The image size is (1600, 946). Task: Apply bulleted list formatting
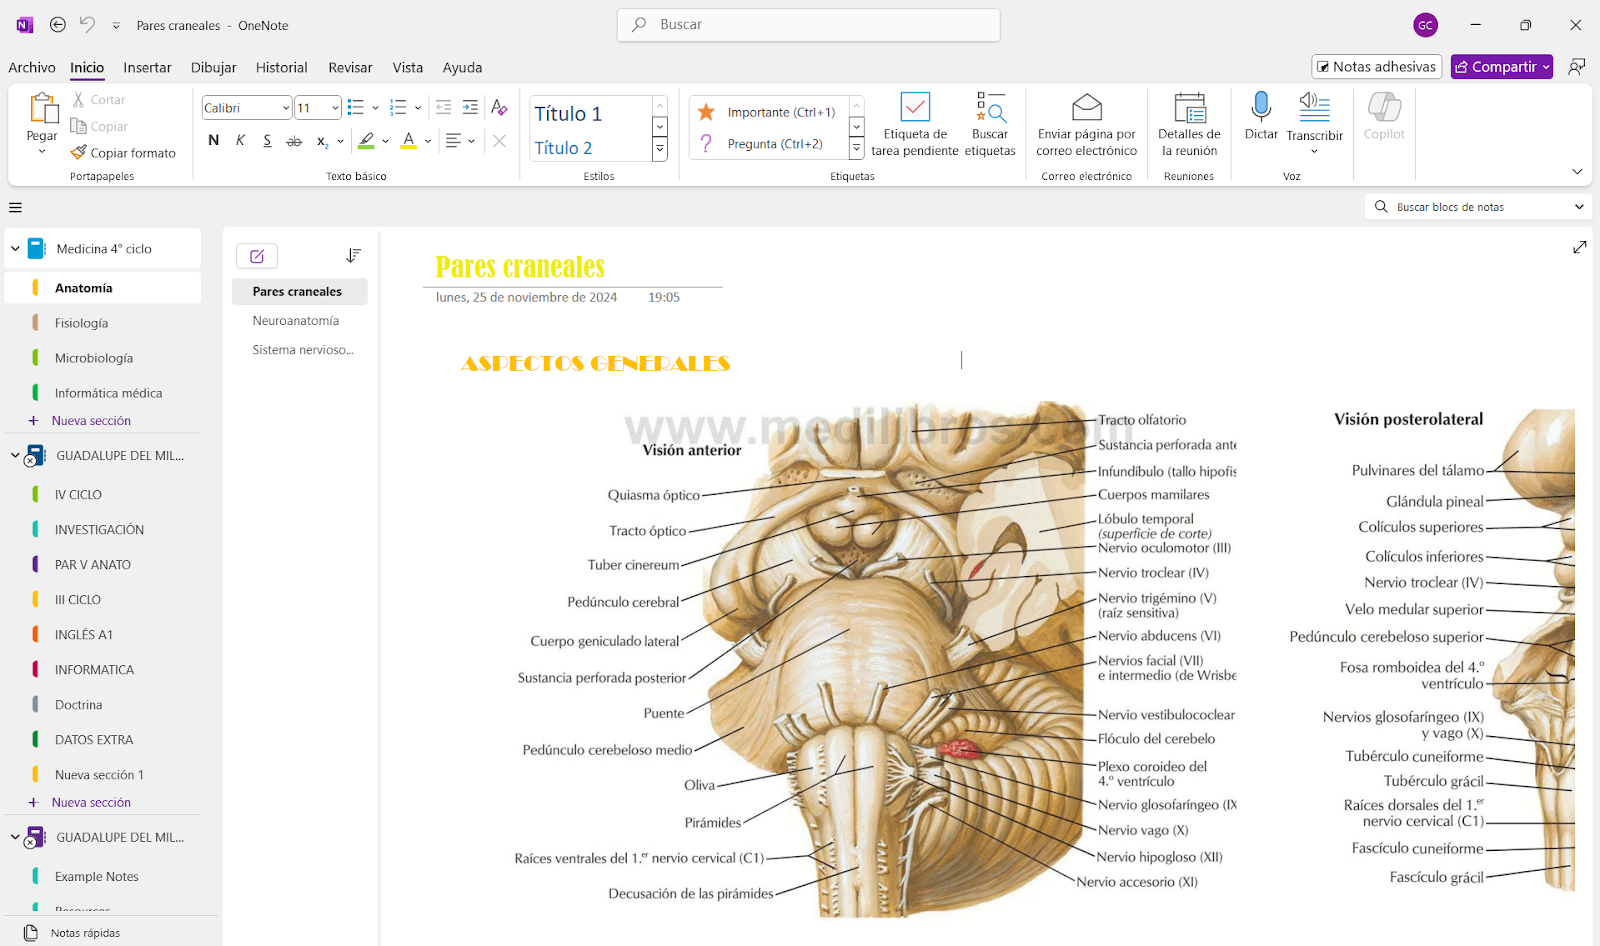[355, 107]
